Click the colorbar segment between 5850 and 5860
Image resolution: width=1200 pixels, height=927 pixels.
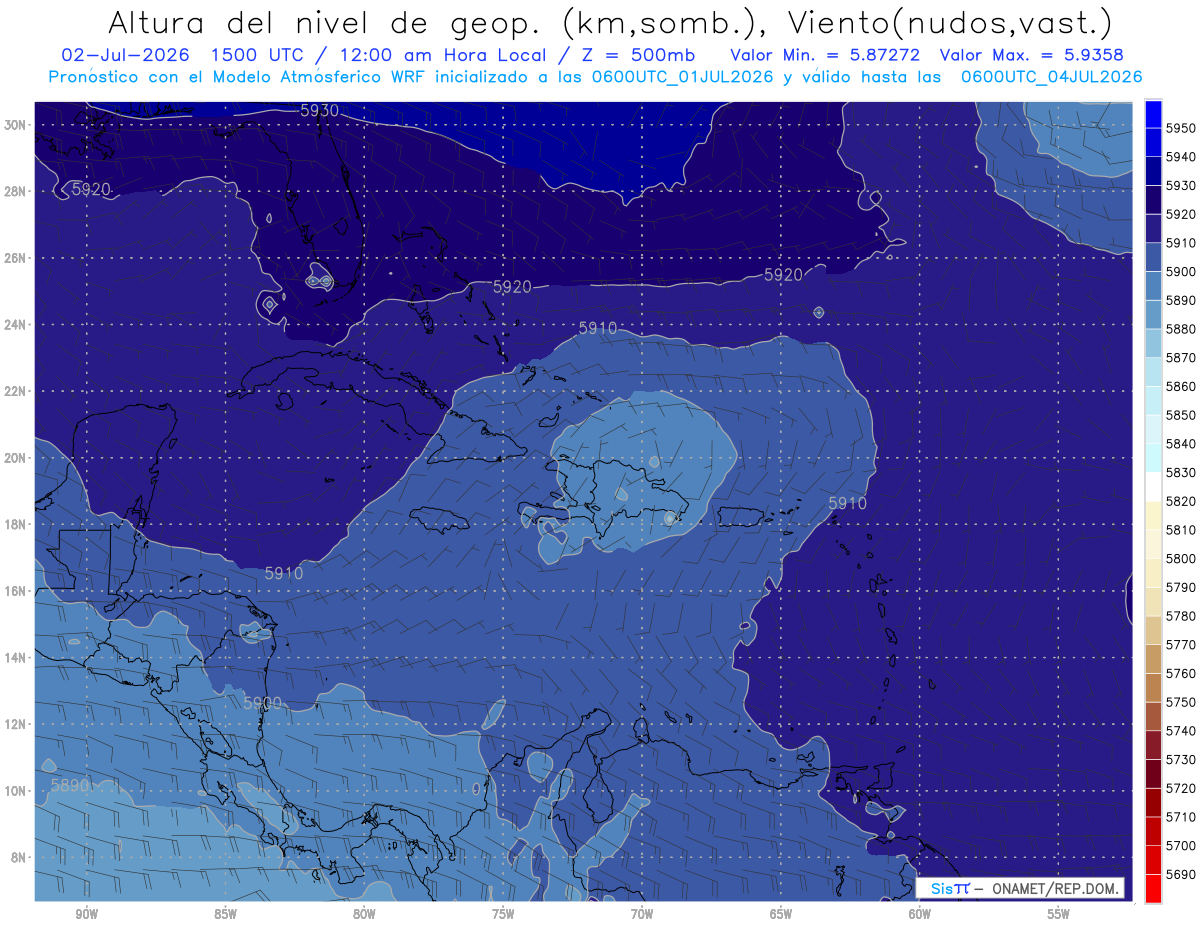1153,400
